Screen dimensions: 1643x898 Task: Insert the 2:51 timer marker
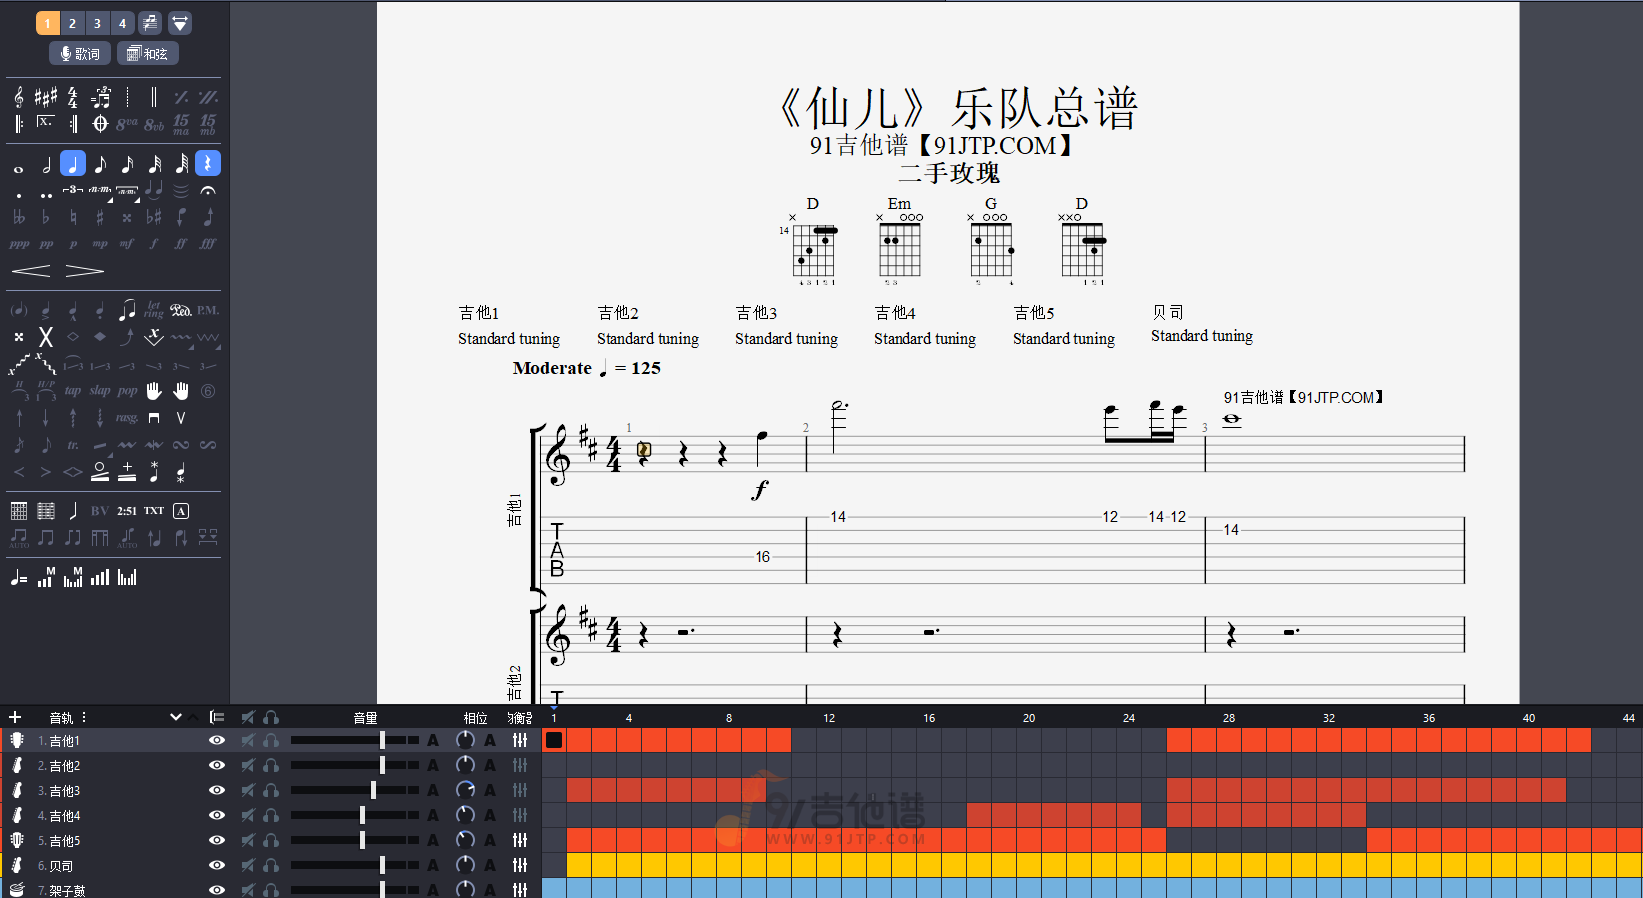127,511
